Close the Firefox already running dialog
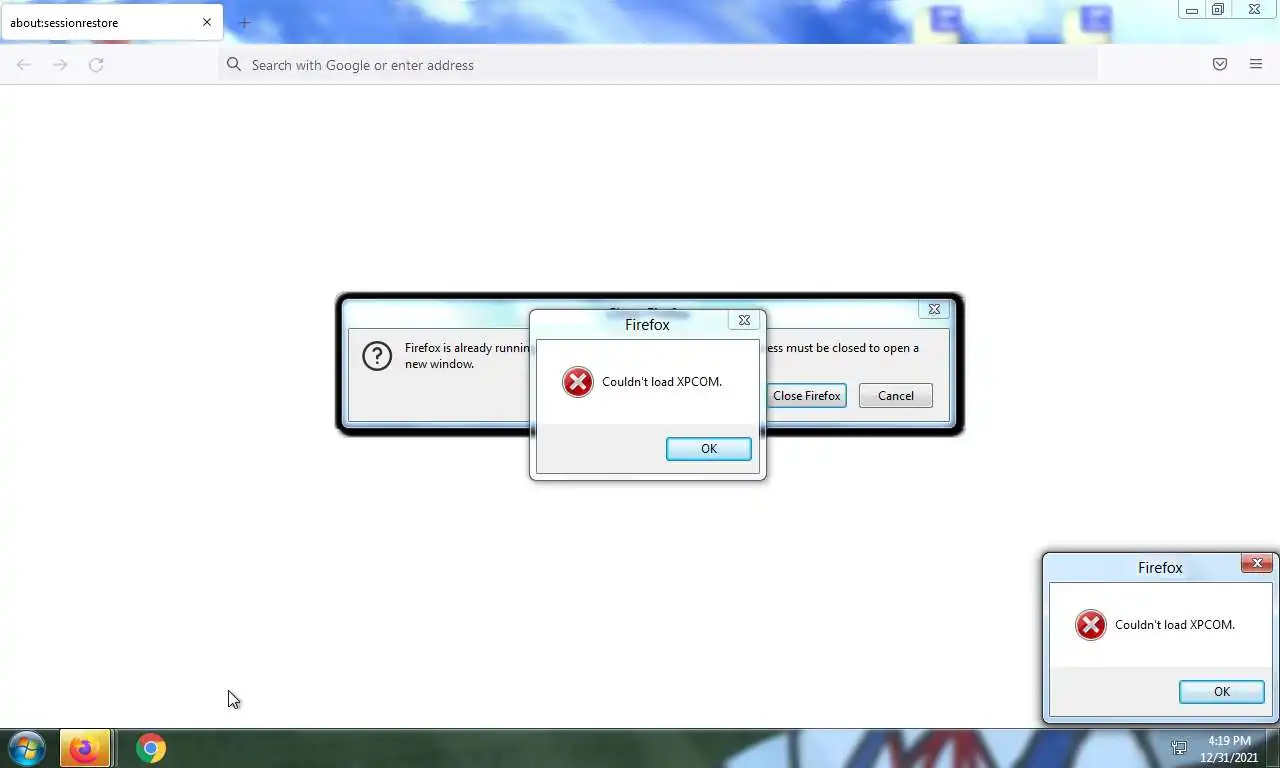 tap(934, 310)
